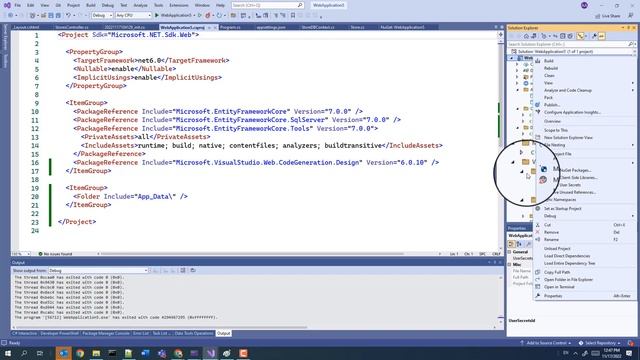Collapse the Misc section in Properties
Viewport: 640px width, 360px height.
[x=510, y=264]
